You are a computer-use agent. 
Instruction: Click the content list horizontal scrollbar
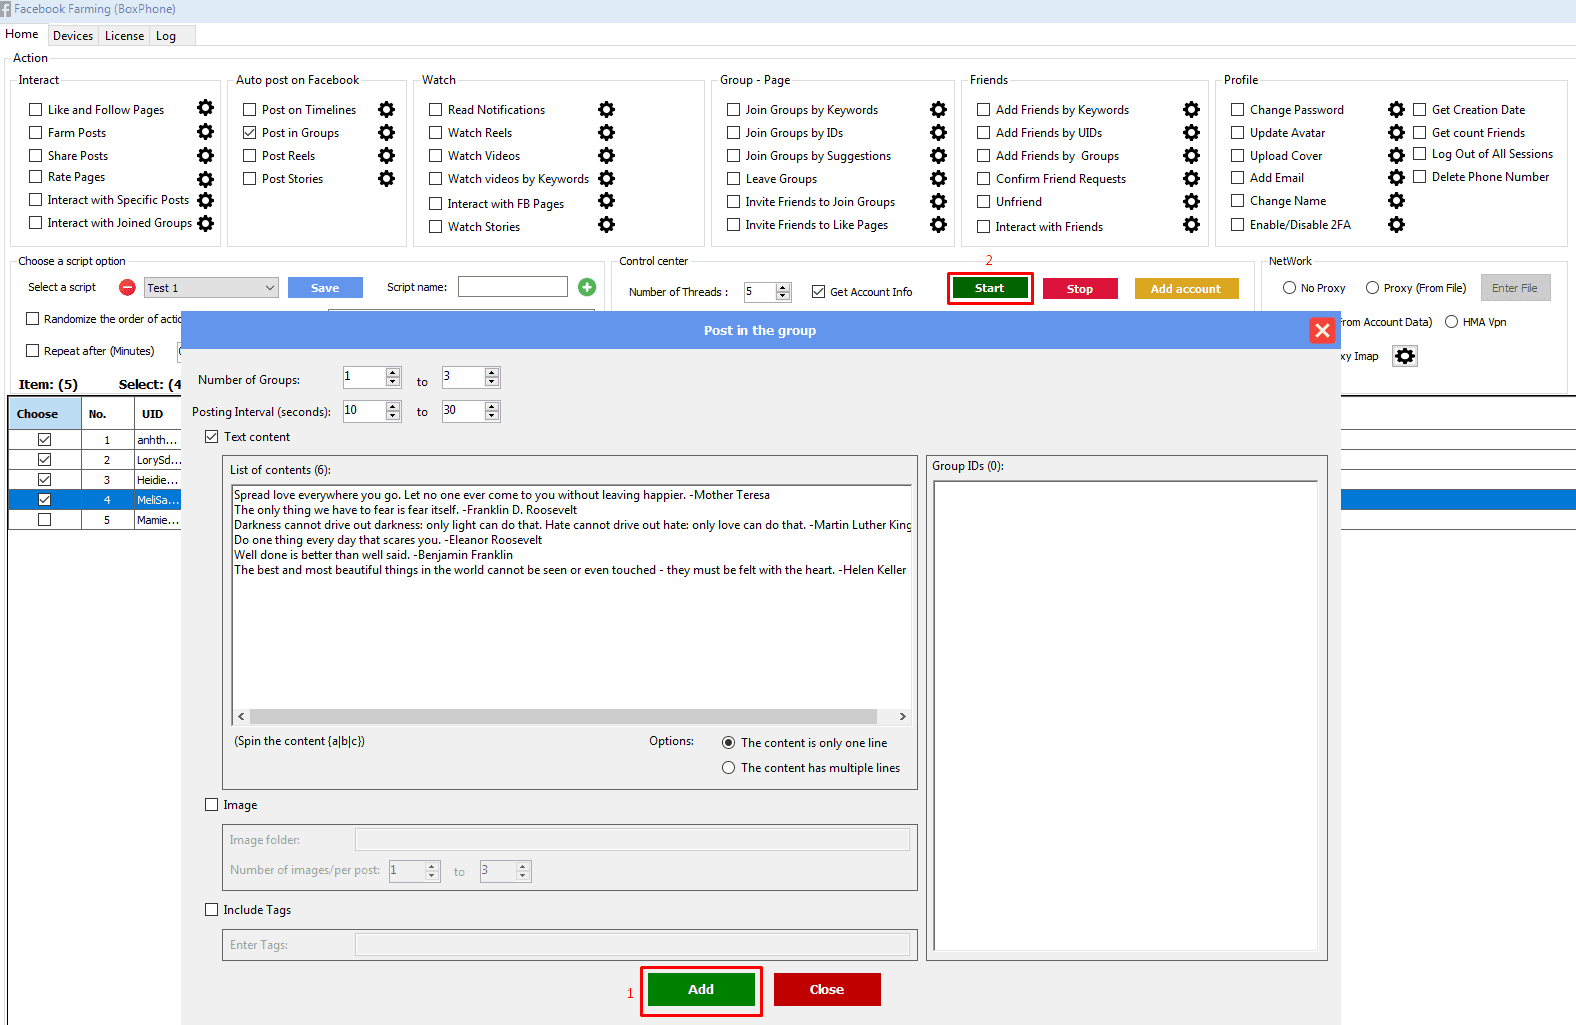pos(563,716)
